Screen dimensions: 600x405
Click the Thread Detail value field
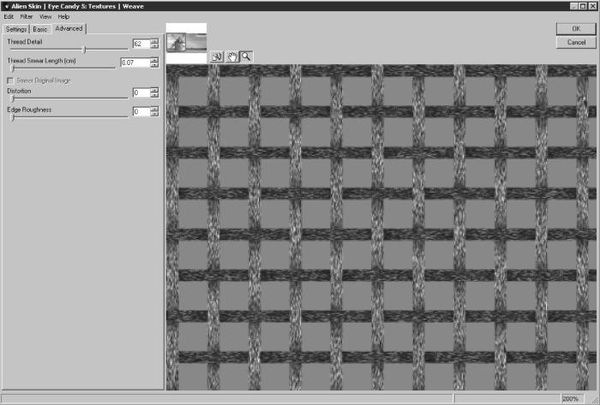pos(139,44)
